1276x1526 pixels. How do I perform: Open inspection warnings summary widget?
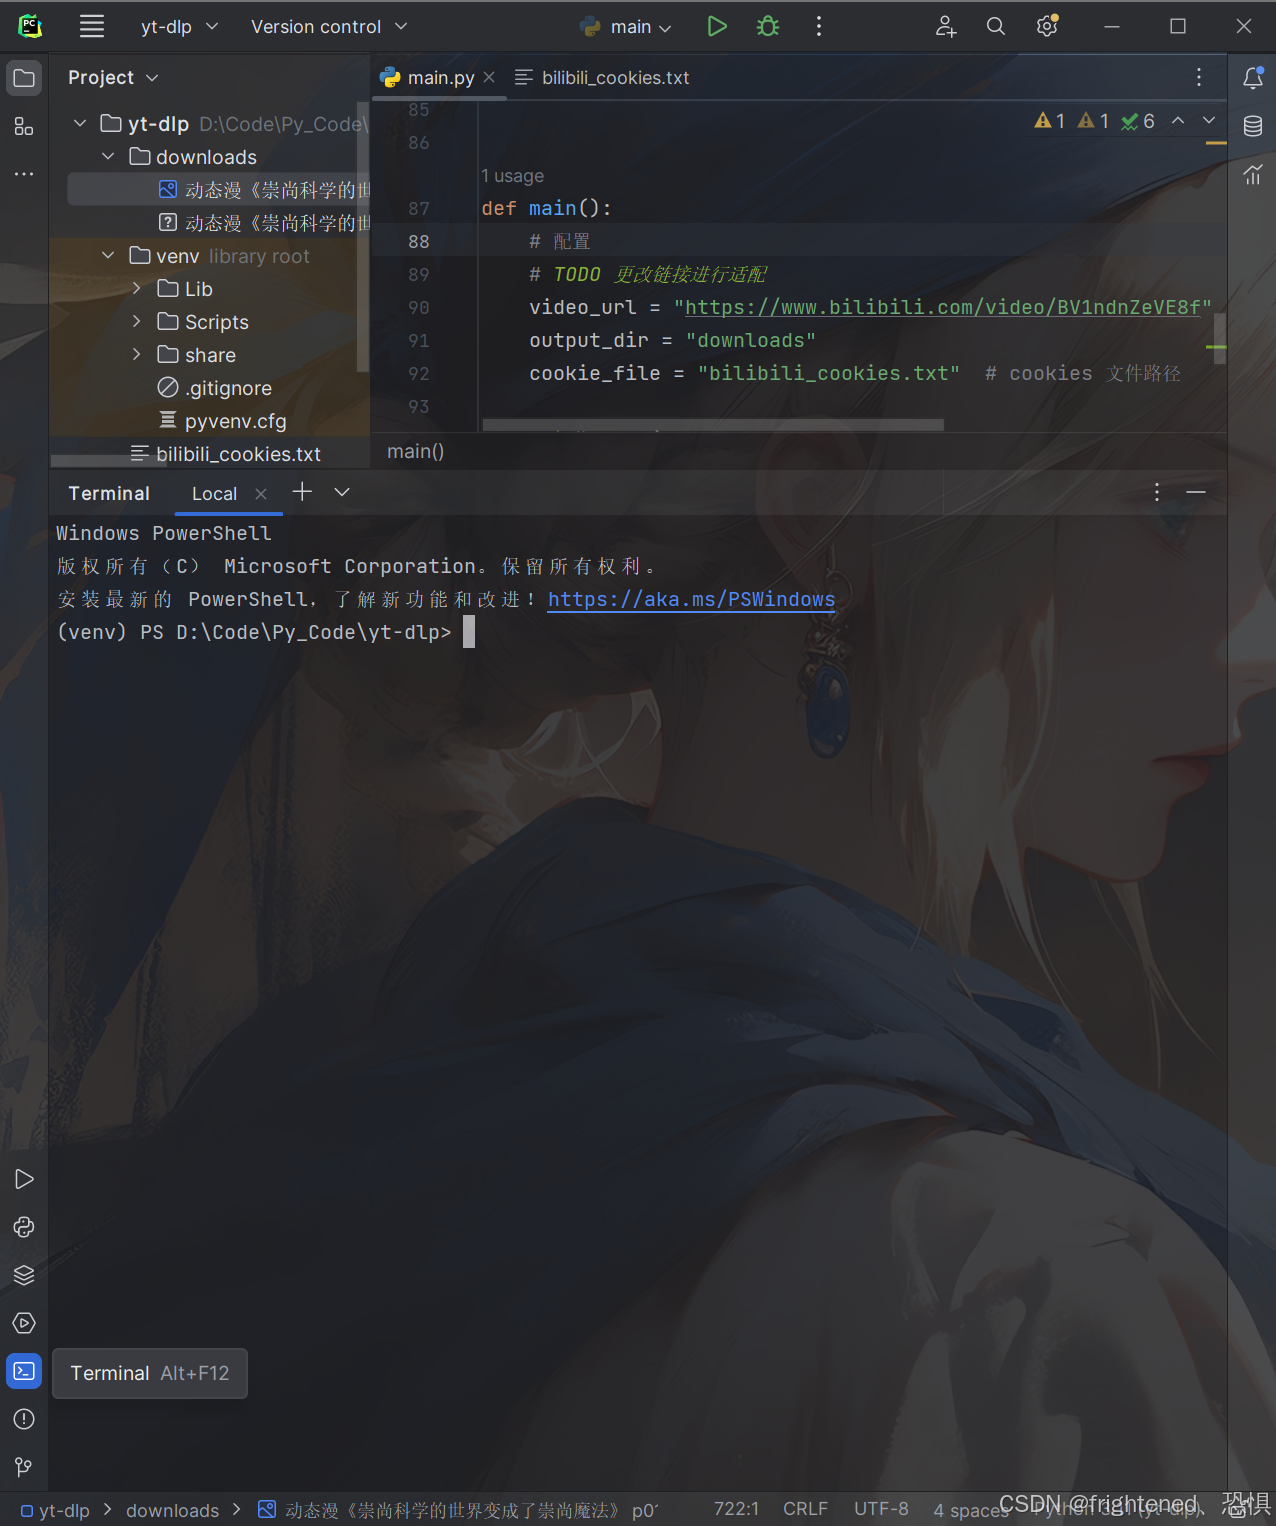point(1094,121)
